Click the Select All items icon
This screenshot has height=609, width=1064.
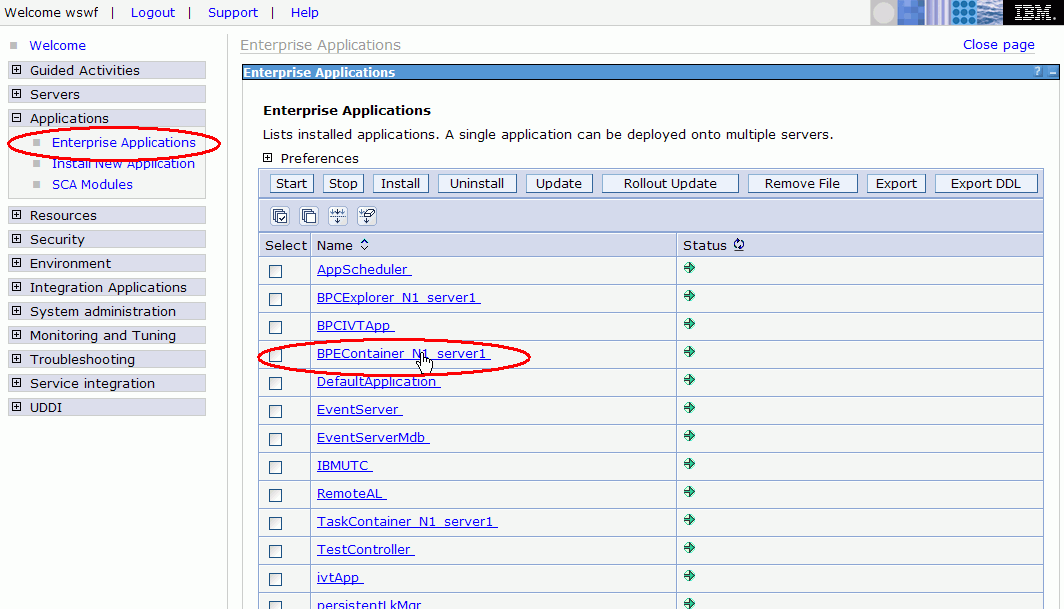pos(280,216)
